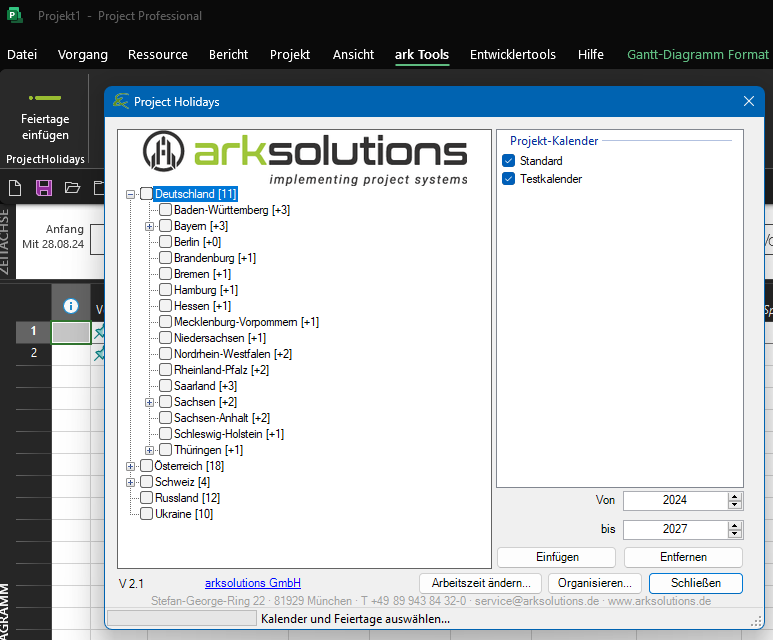Select row 1 header in Gantt table

[x=34, y=332]
